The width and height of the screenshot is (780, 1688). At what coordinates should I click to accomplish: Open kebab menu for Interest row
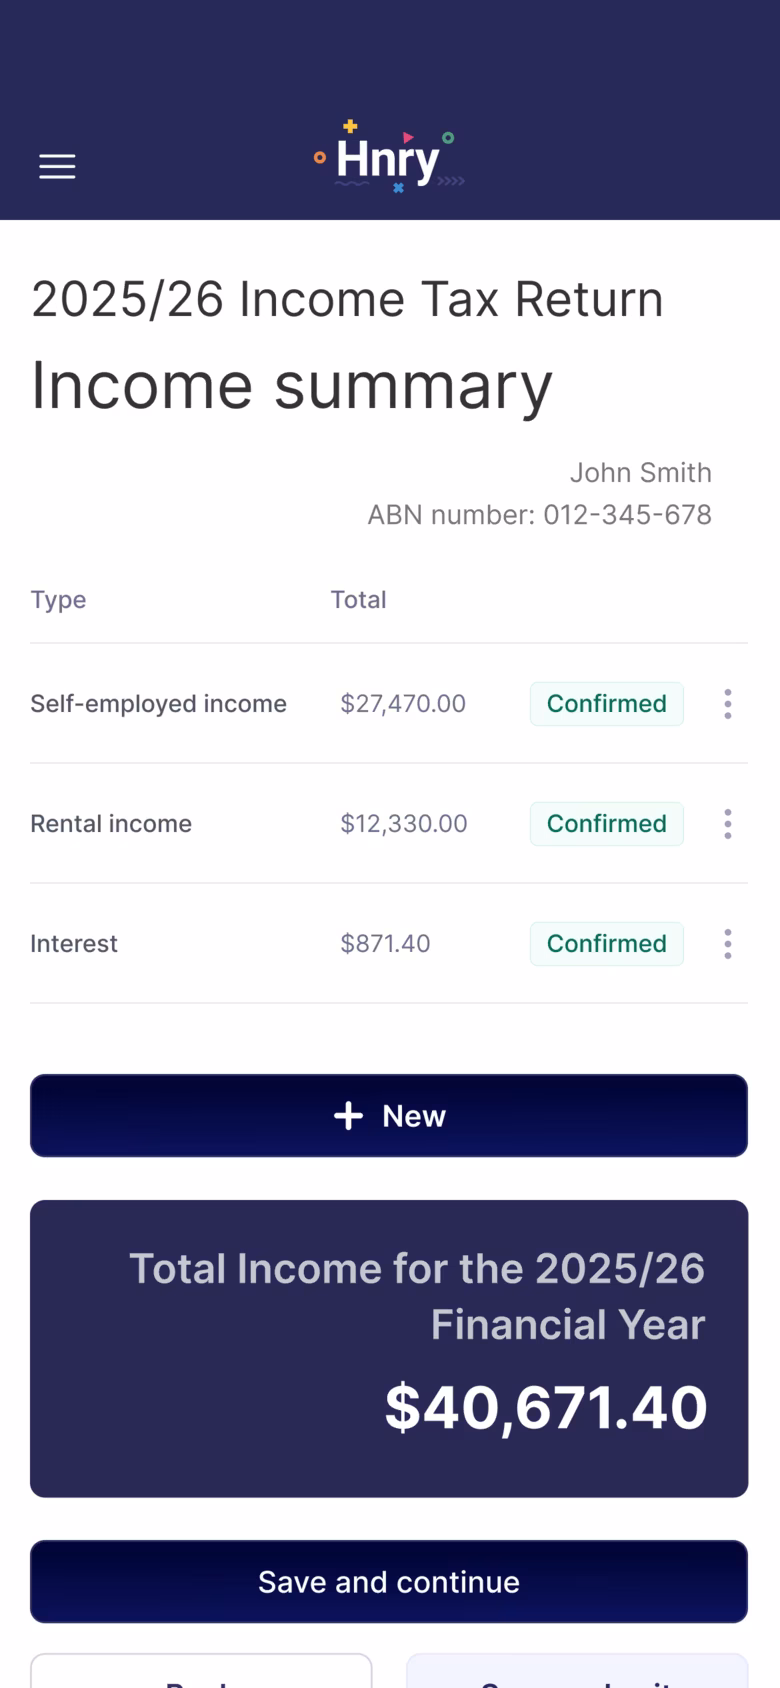point(728,944)
